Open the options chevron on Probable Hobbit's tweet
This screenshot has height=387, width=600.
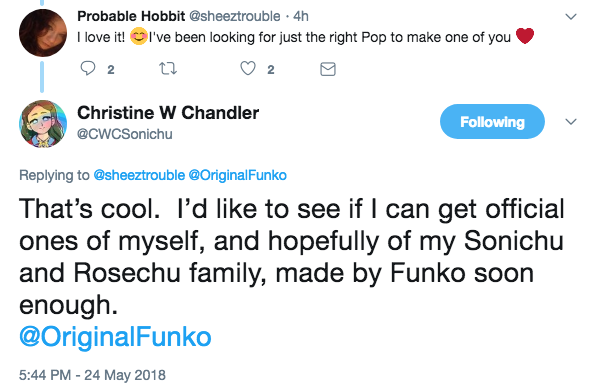(x=571, y=17)
